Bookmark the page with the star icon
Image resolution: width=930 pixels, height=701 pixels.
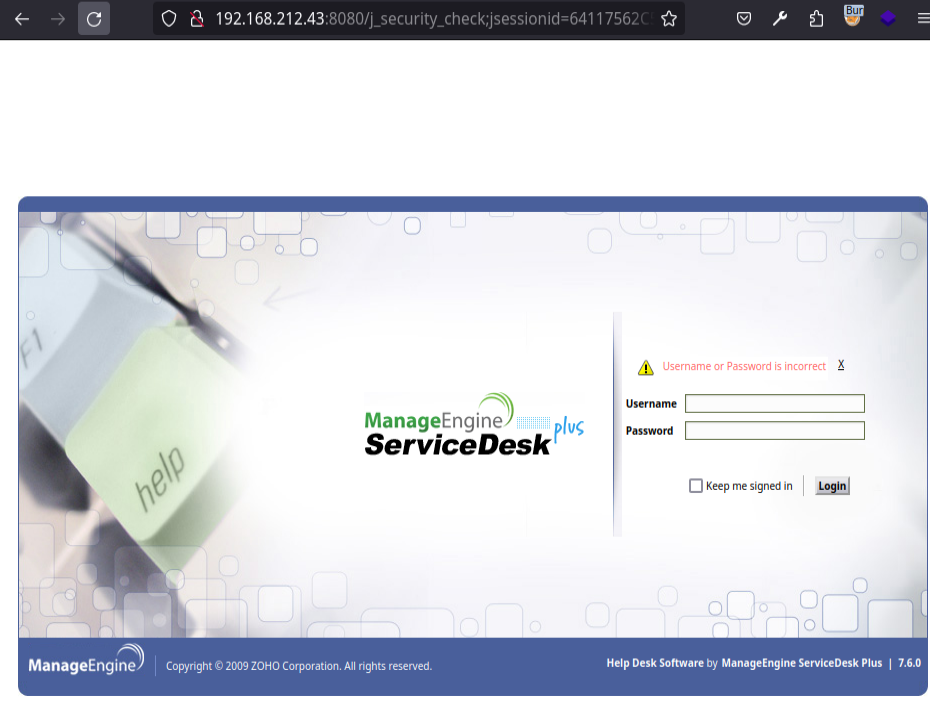pos(668,18)
